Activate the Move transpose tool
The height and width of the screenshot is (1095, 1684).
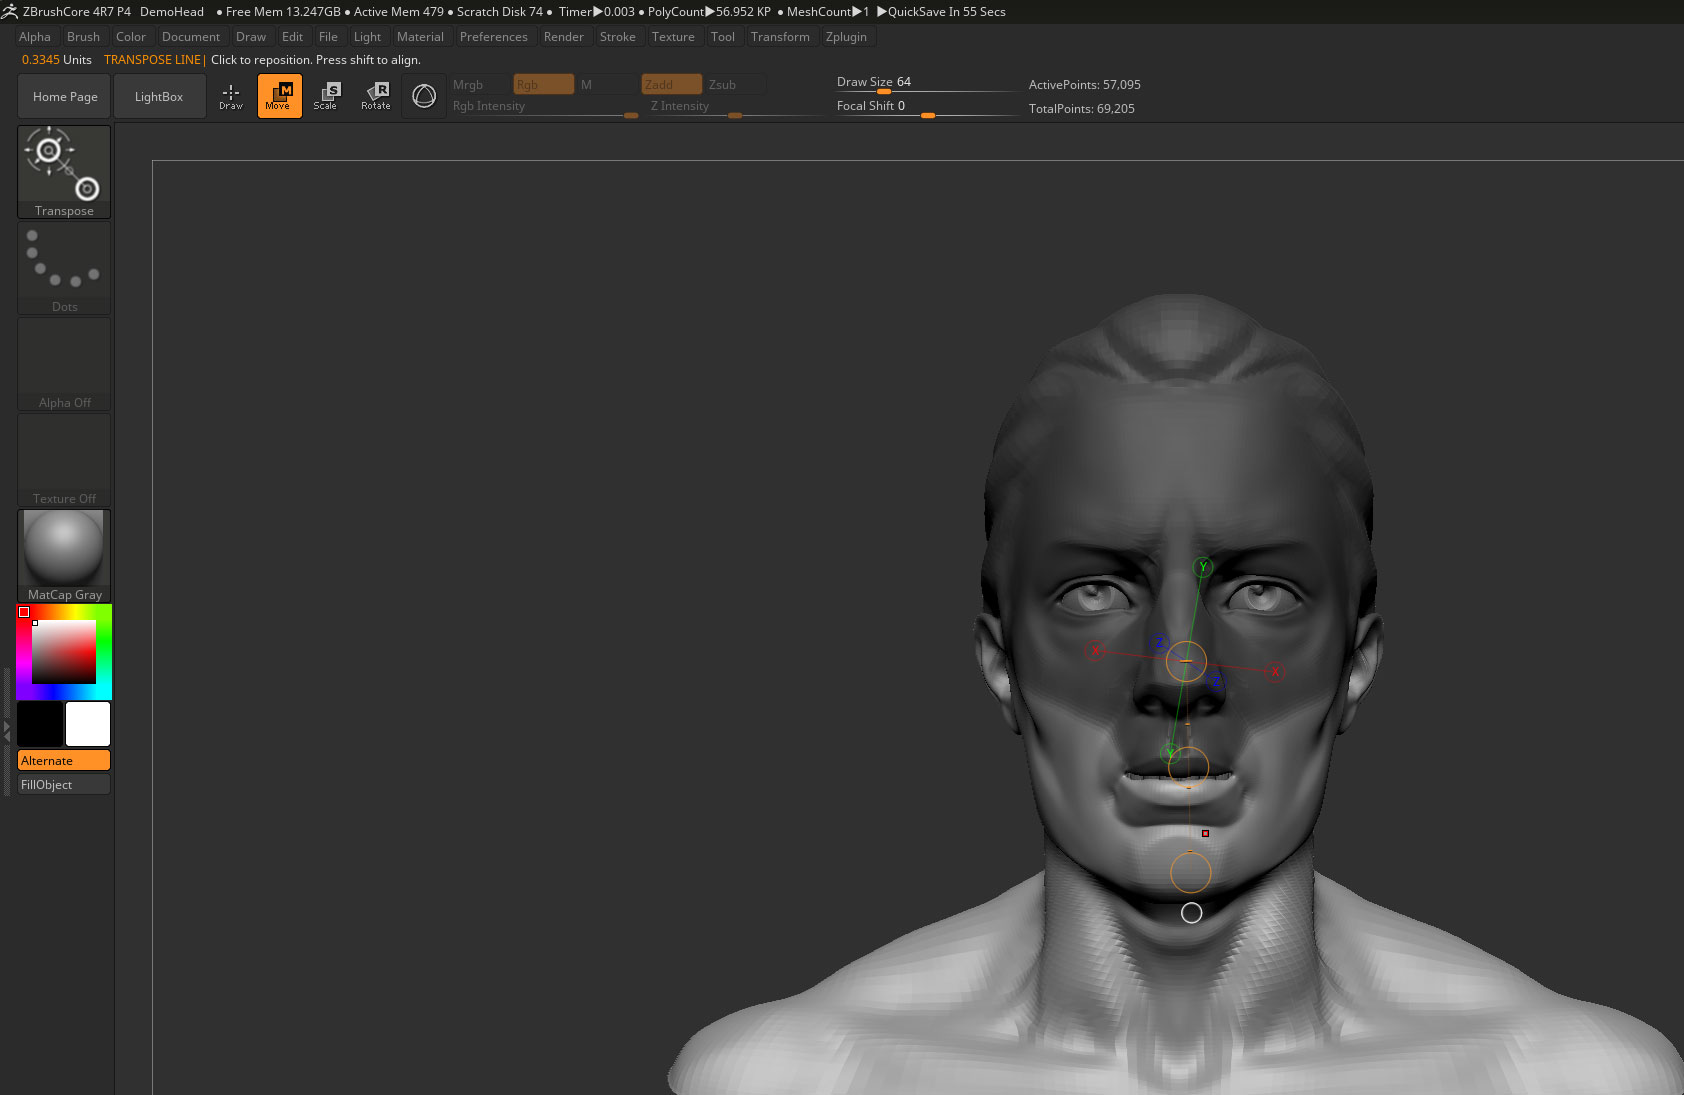click(279, 96)
